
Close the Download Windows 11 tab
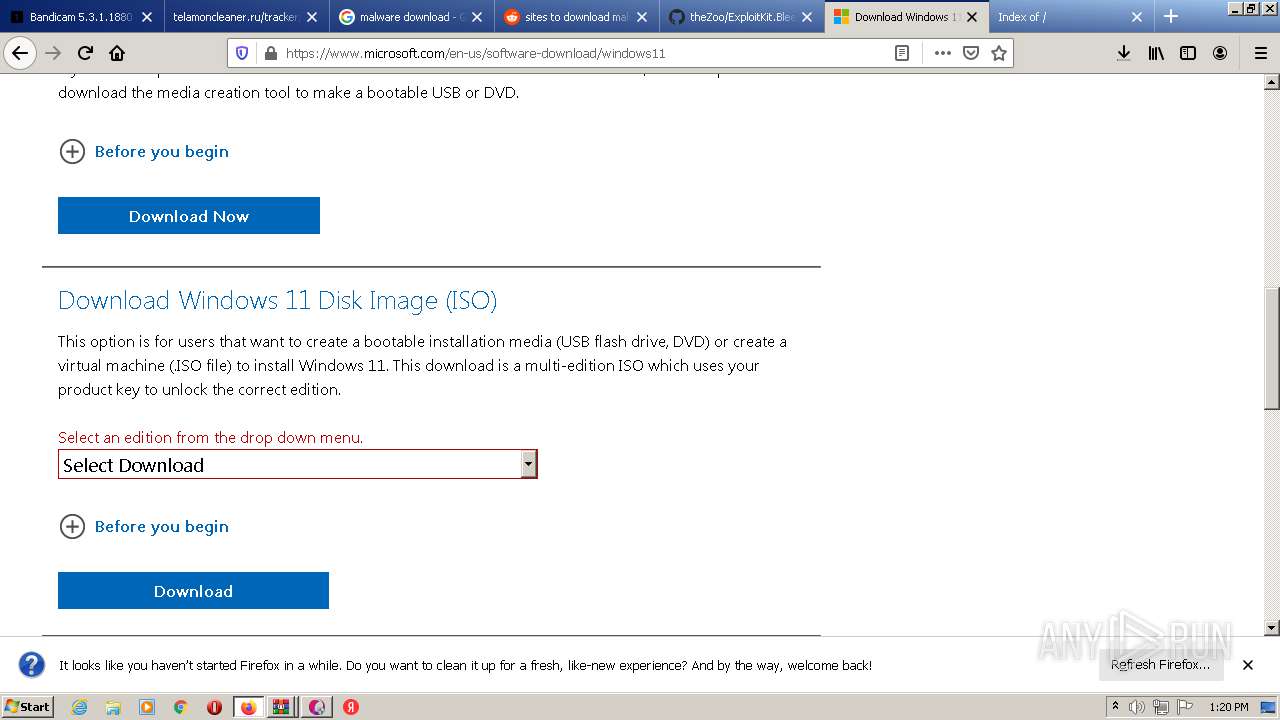(971, 17)
